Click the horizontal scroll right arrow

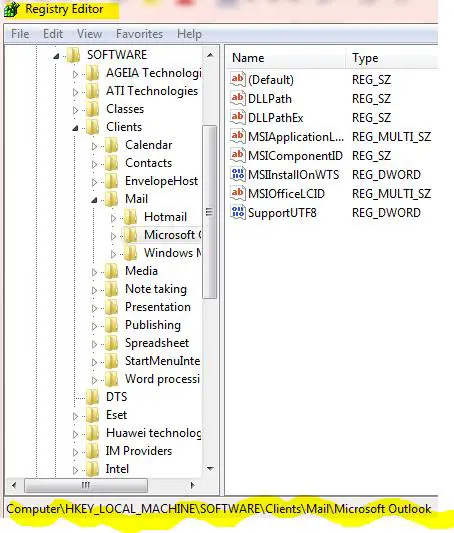[x=193, y=485]
